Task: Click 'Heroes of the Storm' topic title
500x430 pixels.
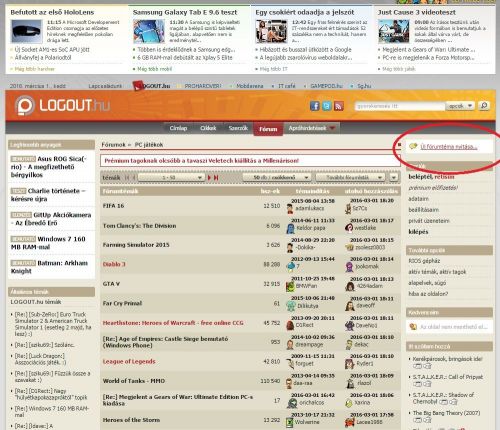Action: pyautogui.click(x=131, y=420)
